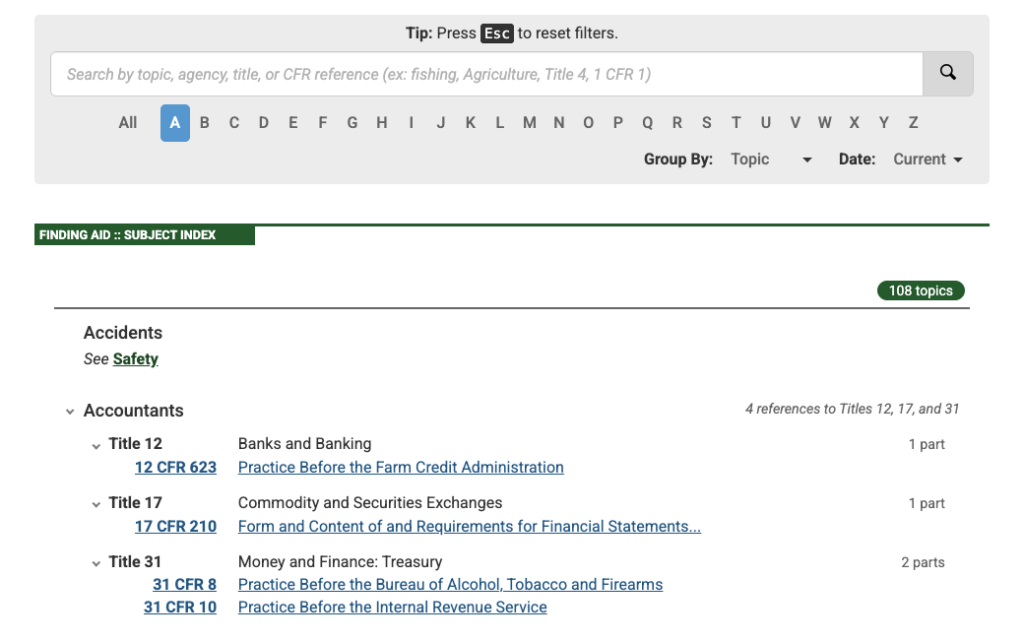Filter topics by letter E
The image size is (1024, 642).
click(x=293, y=123)
